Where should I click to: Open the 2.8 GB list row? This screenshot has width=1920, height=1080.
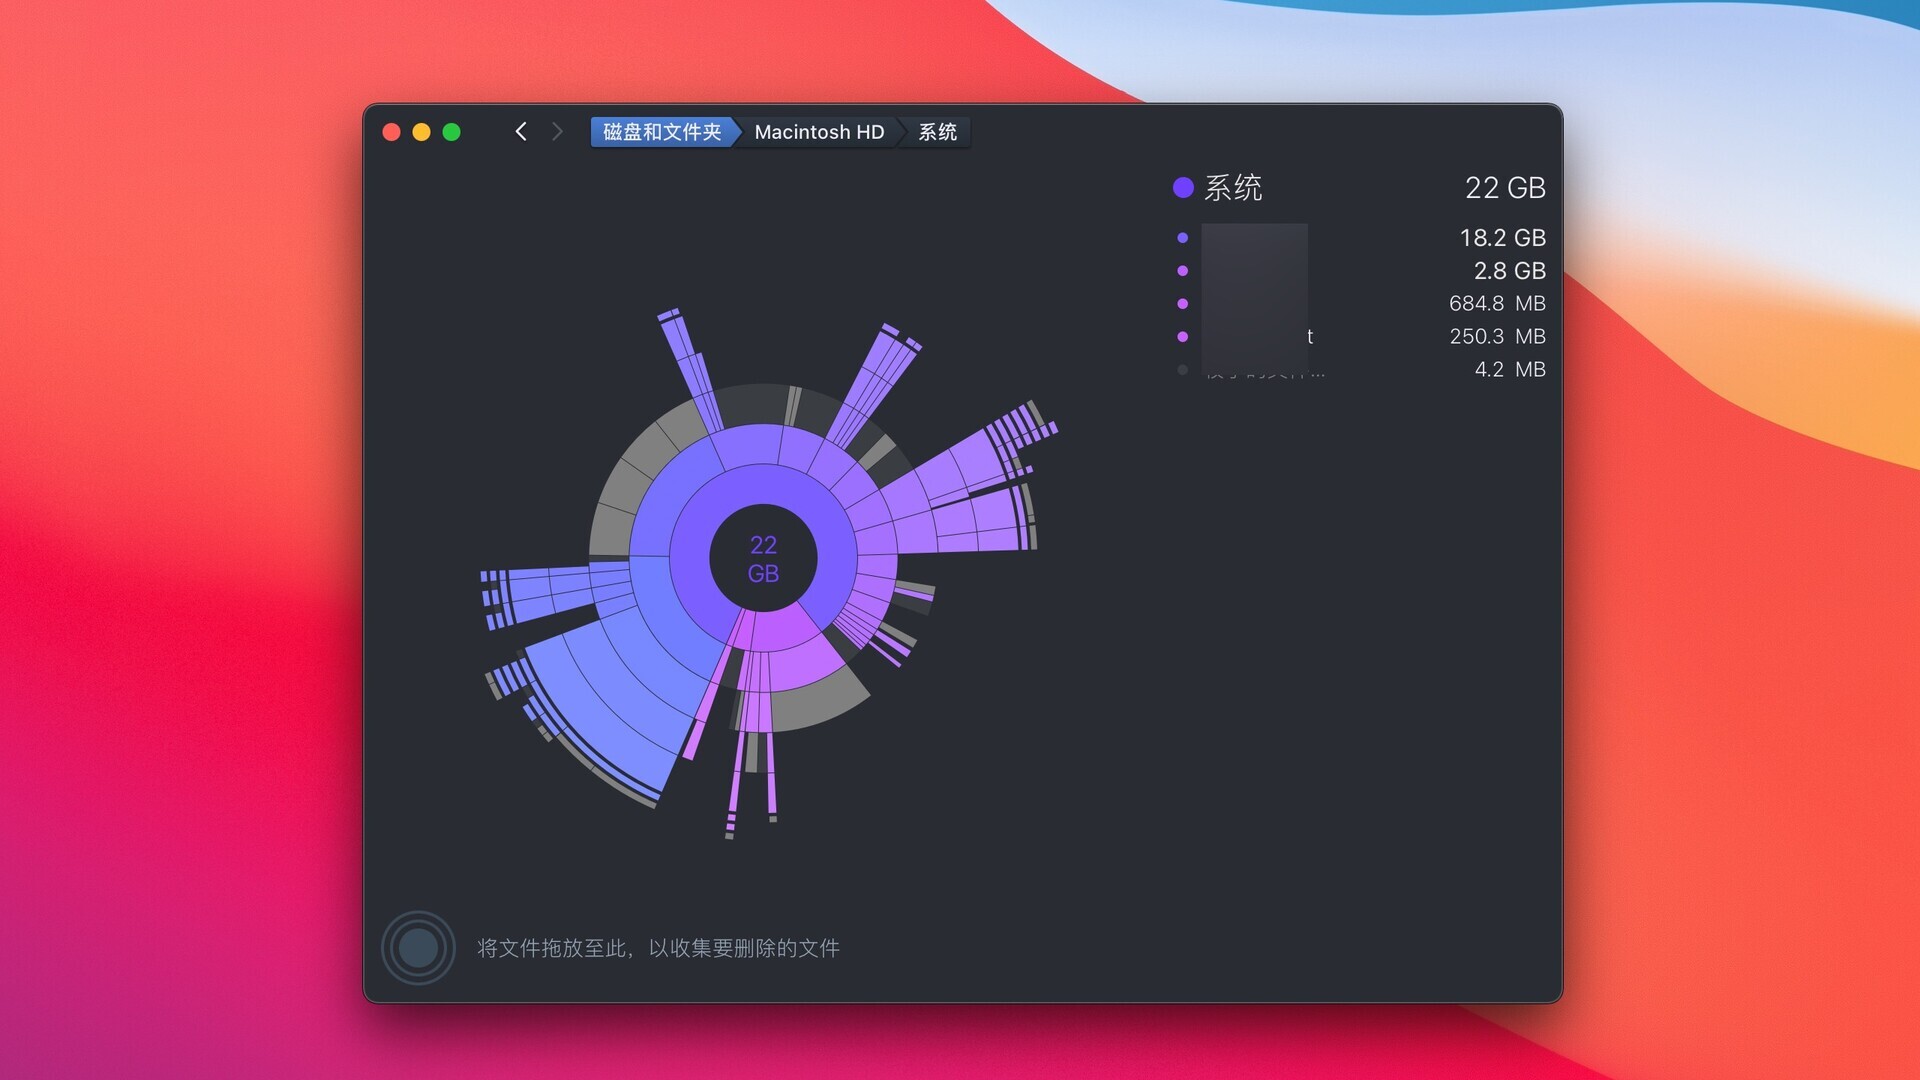coord(1361,271)
